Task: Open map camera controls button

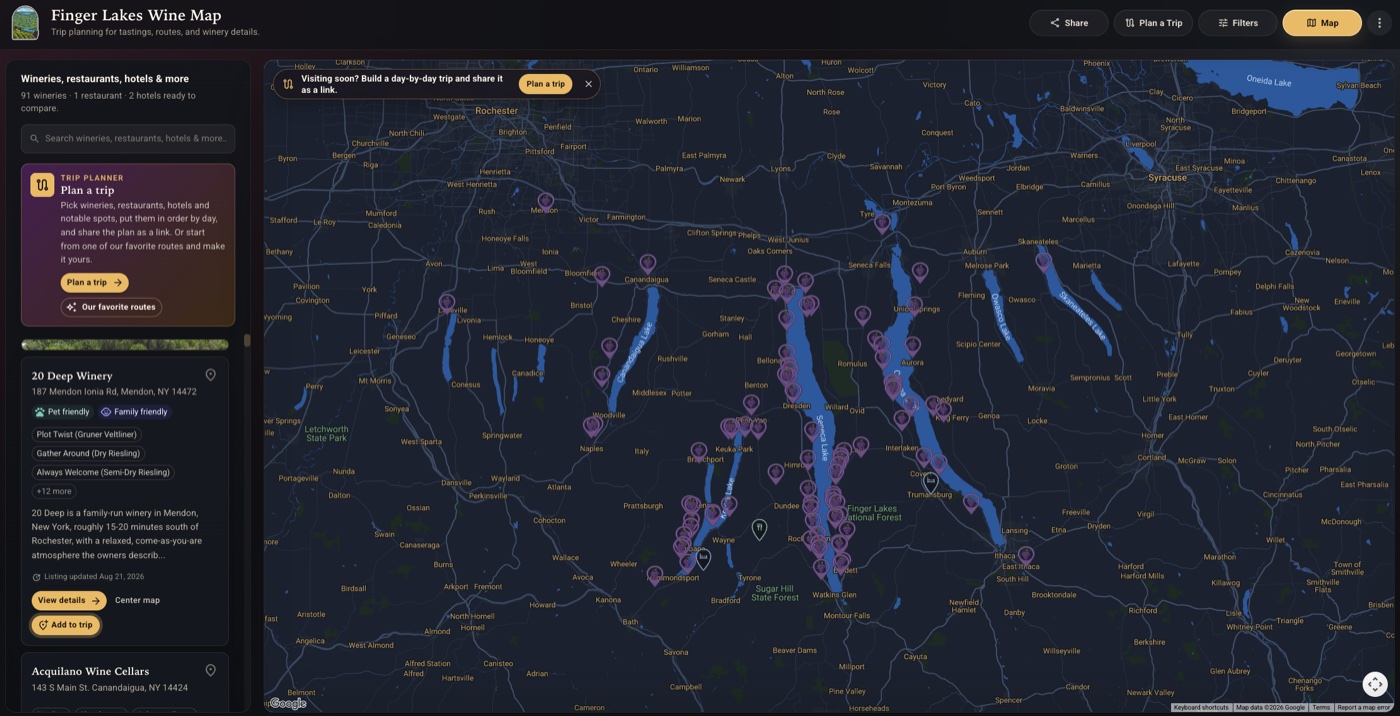Action: coord(1375,684)
